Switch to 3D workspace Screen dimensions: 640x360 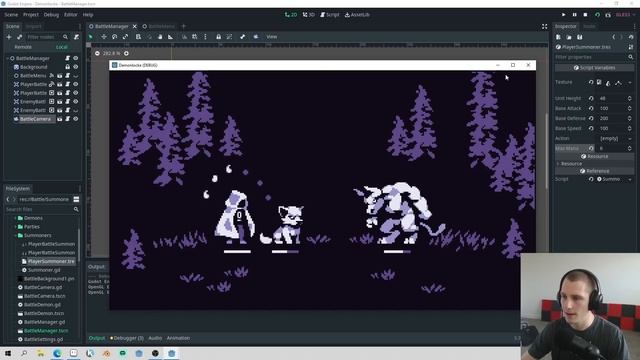pos(309,15)
